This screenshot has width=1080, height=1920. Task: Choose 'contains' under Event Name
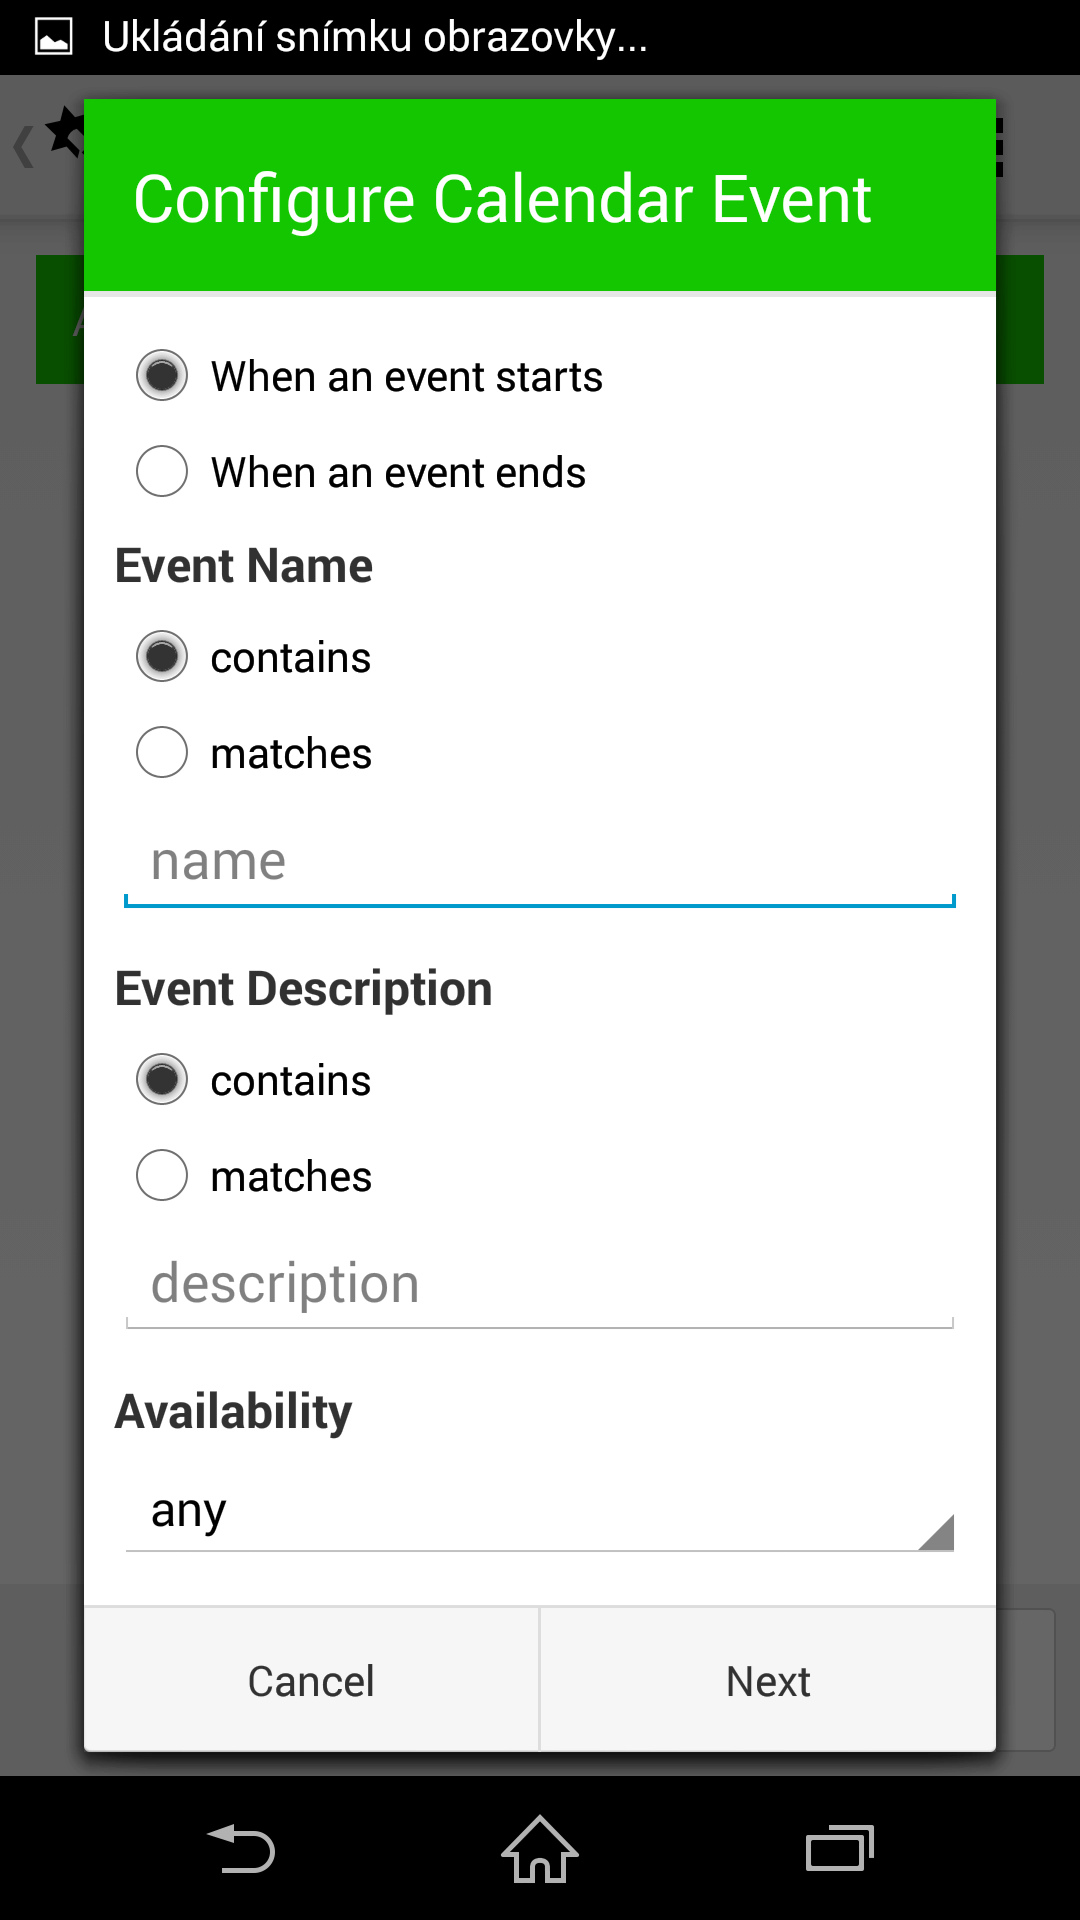coord(254,657)
